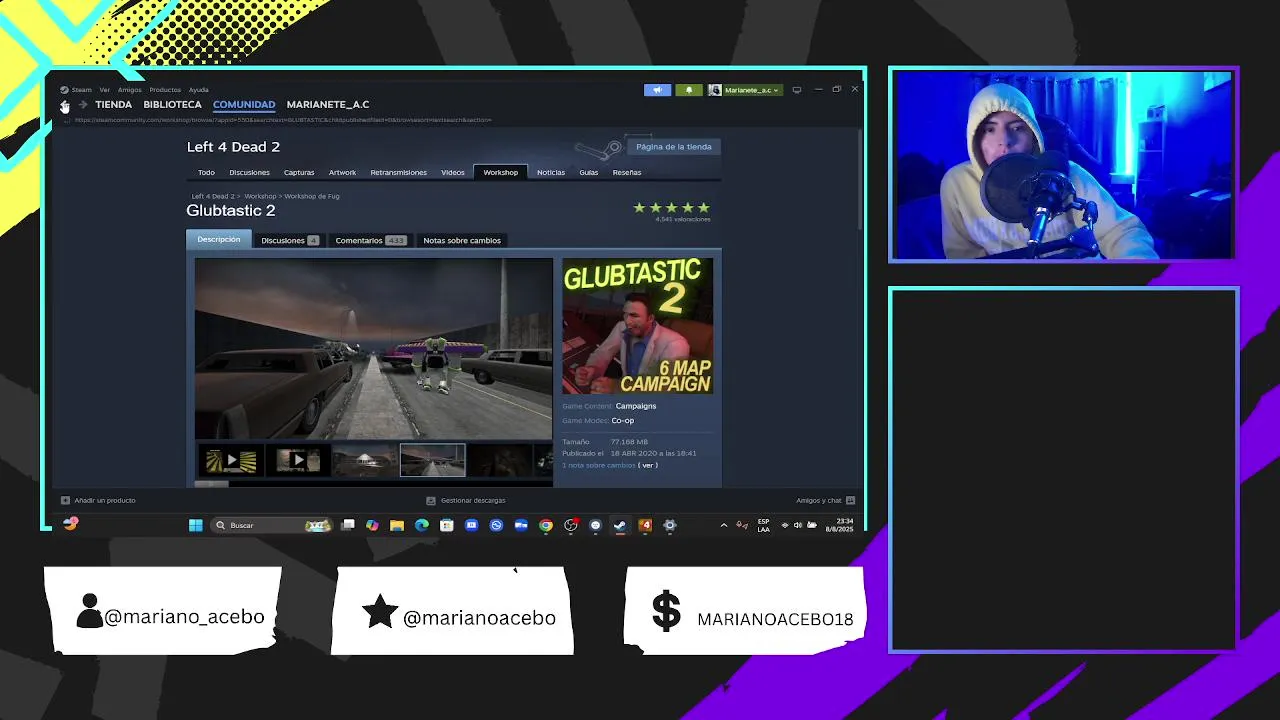
Task: Select the Descripción tab
Action: pos(219,240)
